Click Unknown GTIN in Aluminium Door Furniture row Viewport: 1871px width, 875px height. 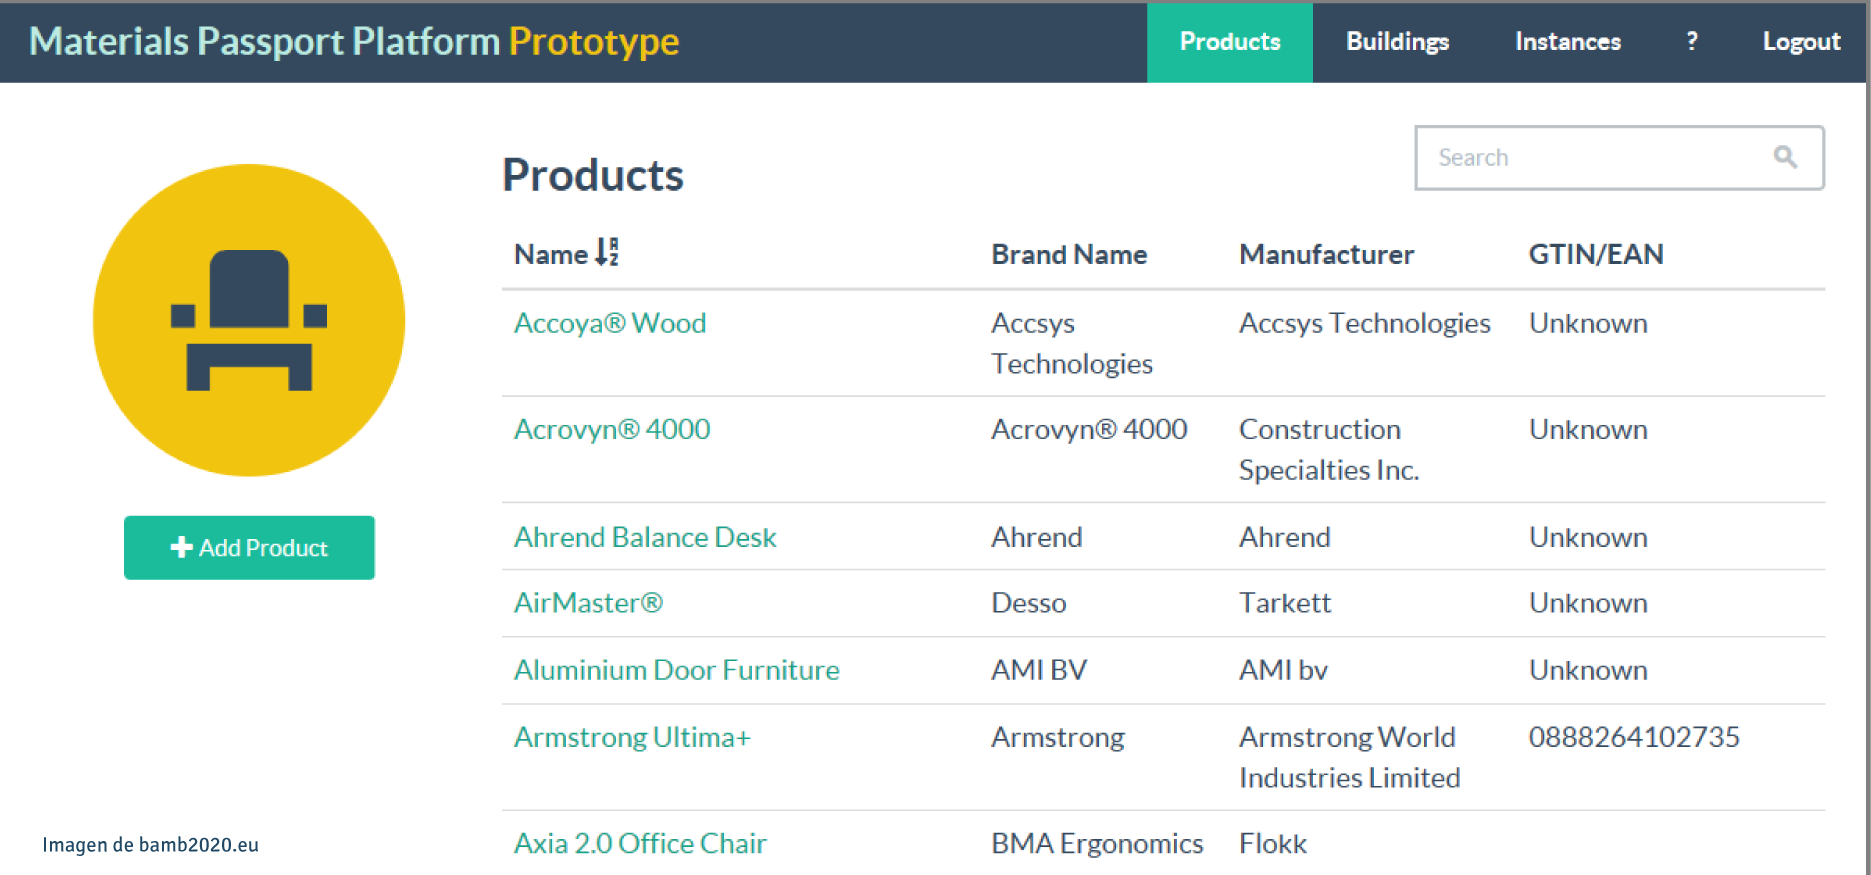(x=1588, y=670)
